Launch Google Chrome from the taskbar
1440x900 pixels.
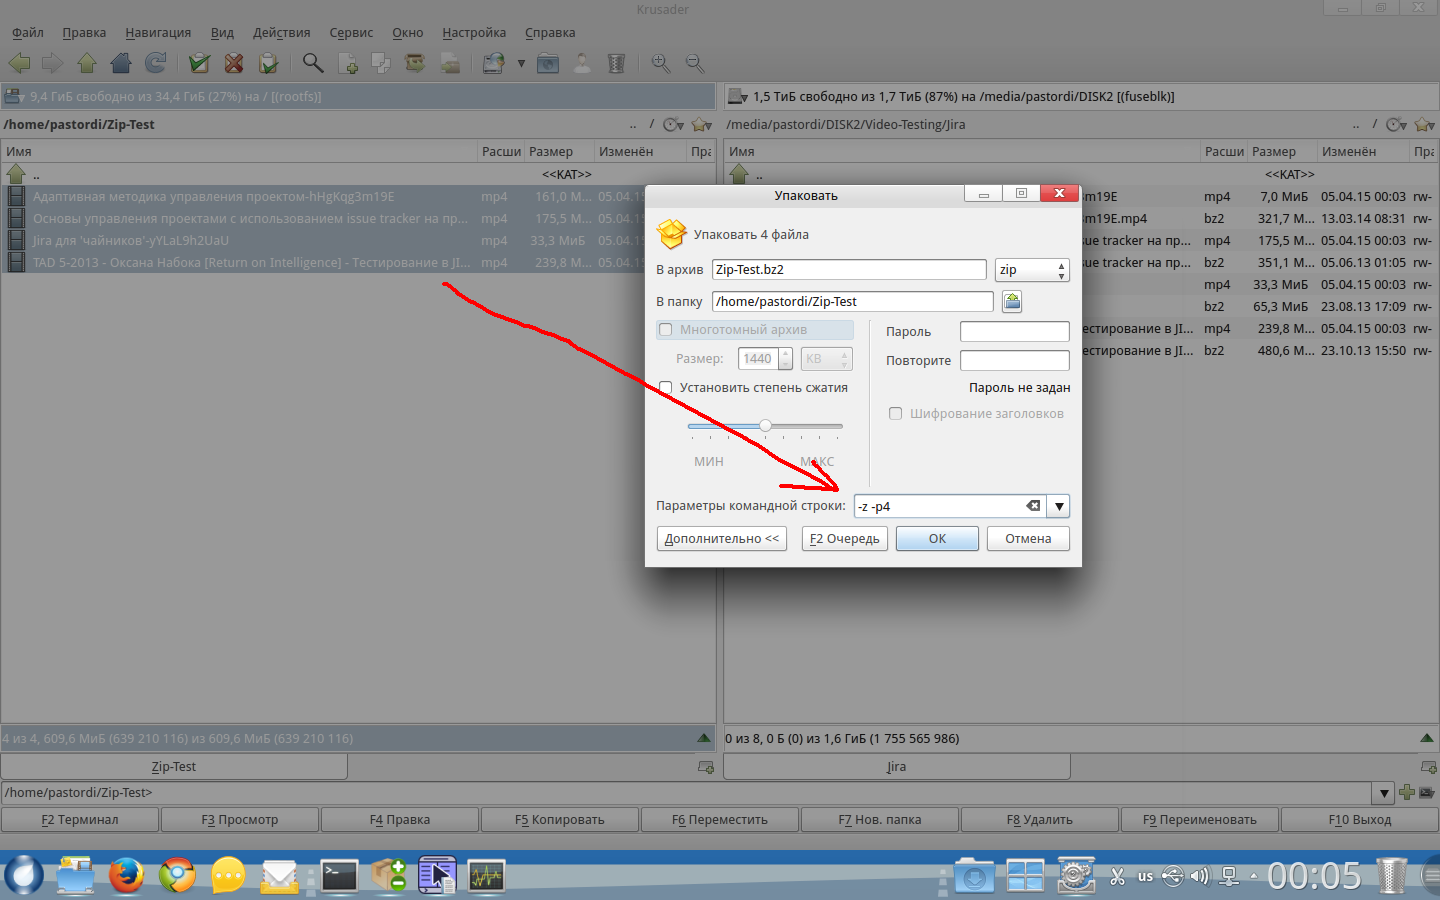coord(177,875)
